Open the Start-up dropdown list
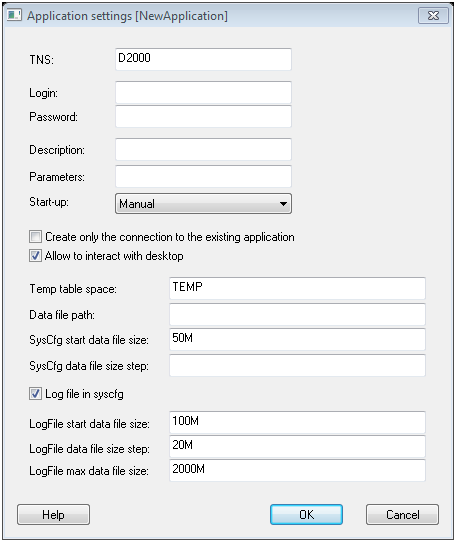 coord(203,204)
